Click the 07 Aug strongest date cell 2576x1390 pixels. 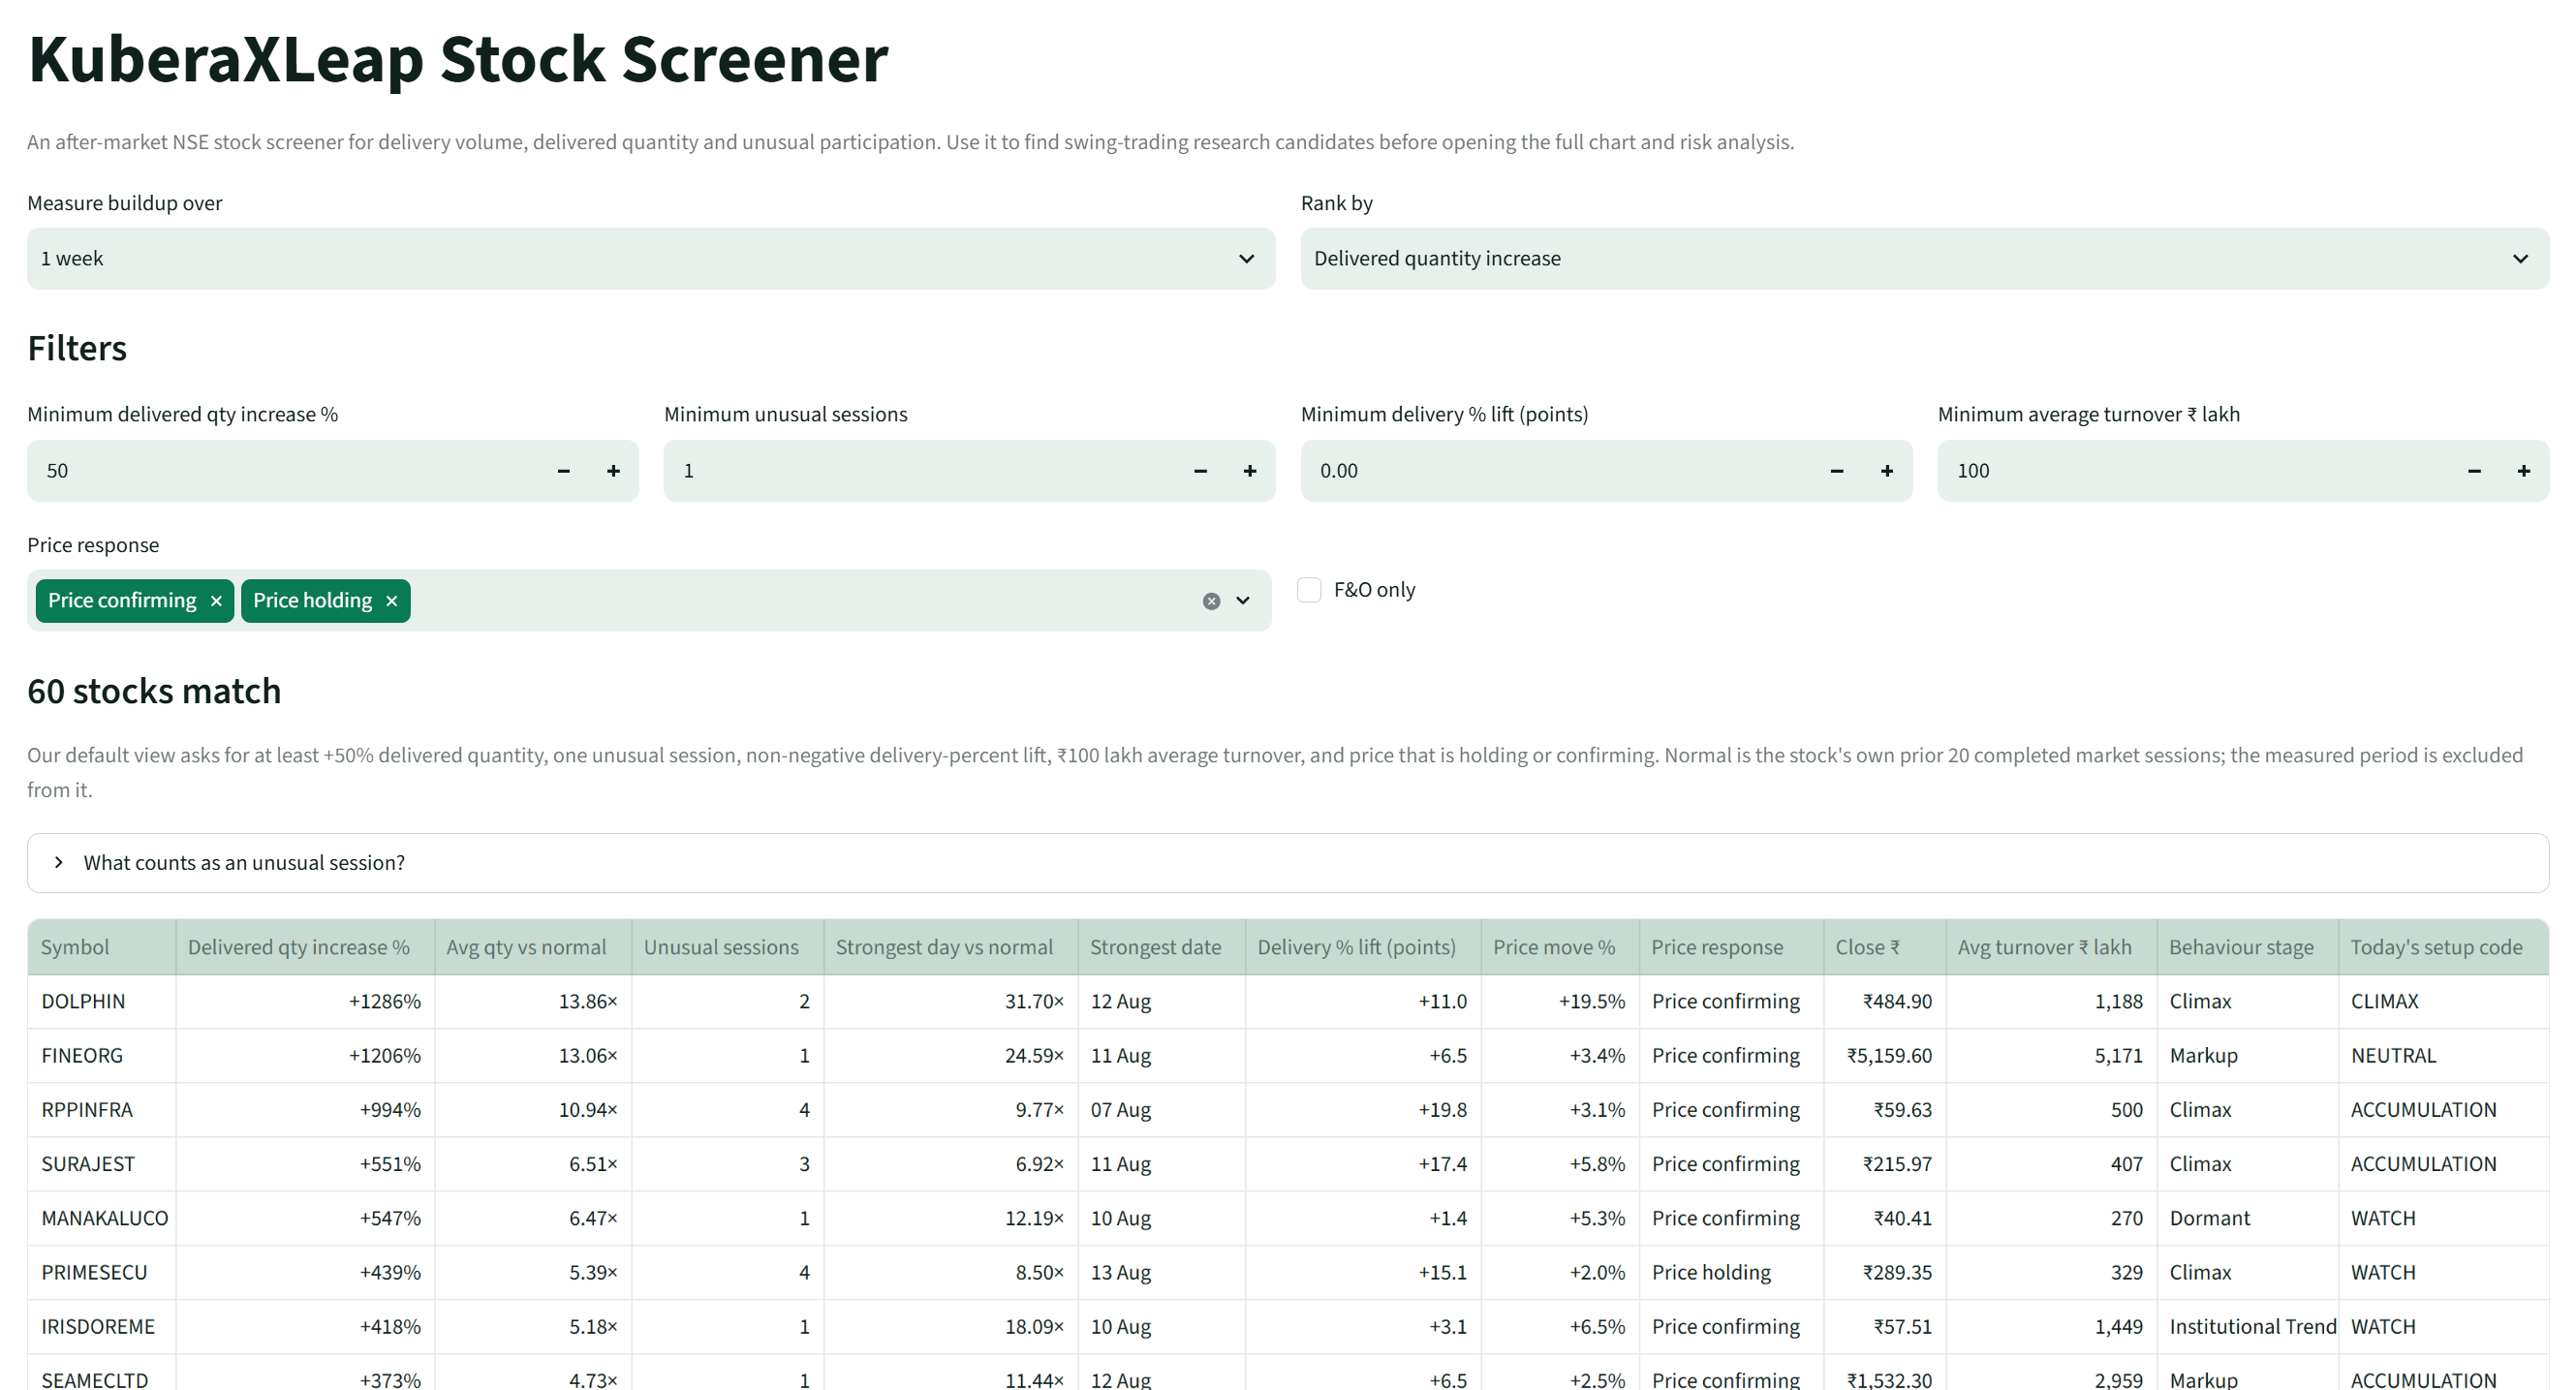(1161, 1110)
